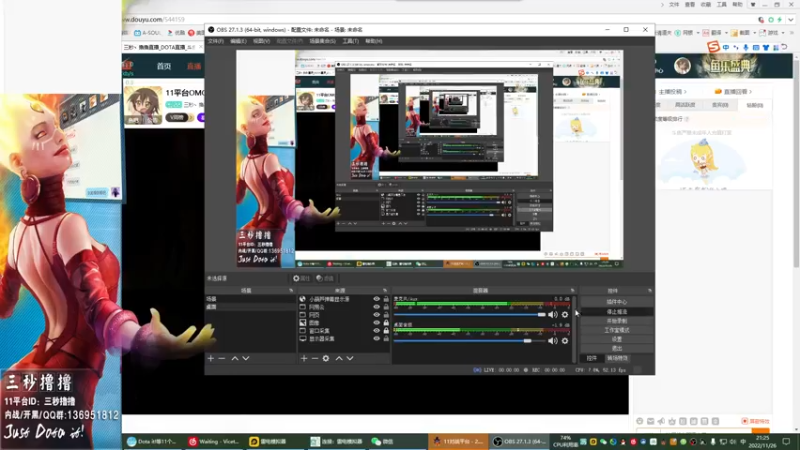Select the 图像 image source icon
The height and width of the screenshot is (450, 800).
[303, 323]
